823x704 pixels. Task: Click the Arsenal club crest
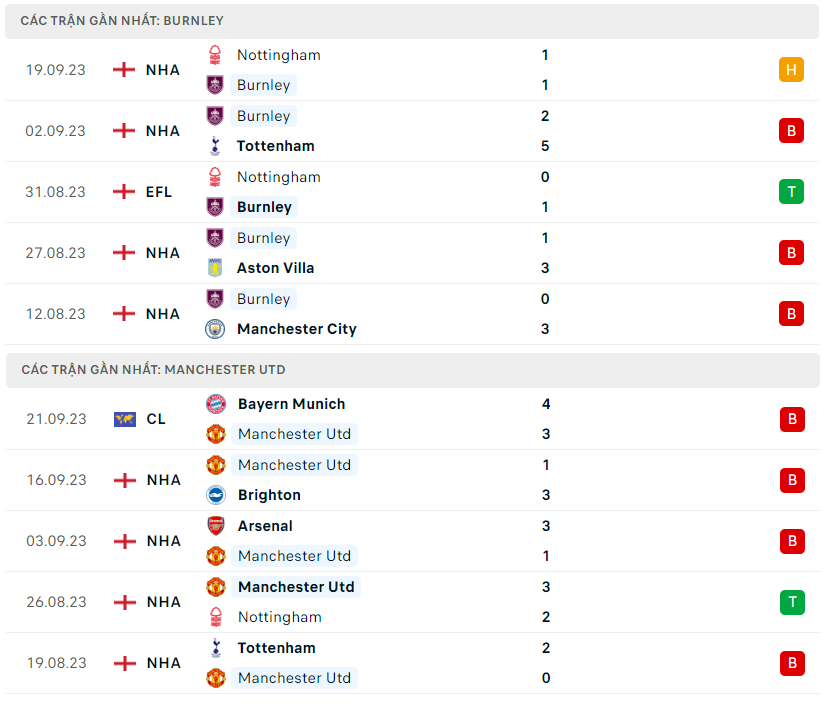216,526
